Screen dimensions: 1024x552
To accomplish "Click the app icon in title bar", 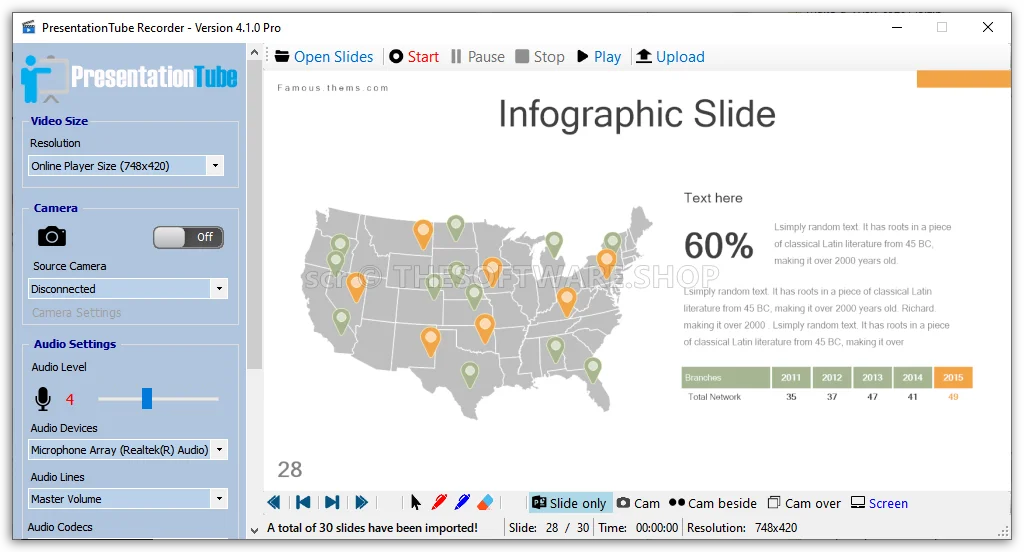I will coord(28,27).
